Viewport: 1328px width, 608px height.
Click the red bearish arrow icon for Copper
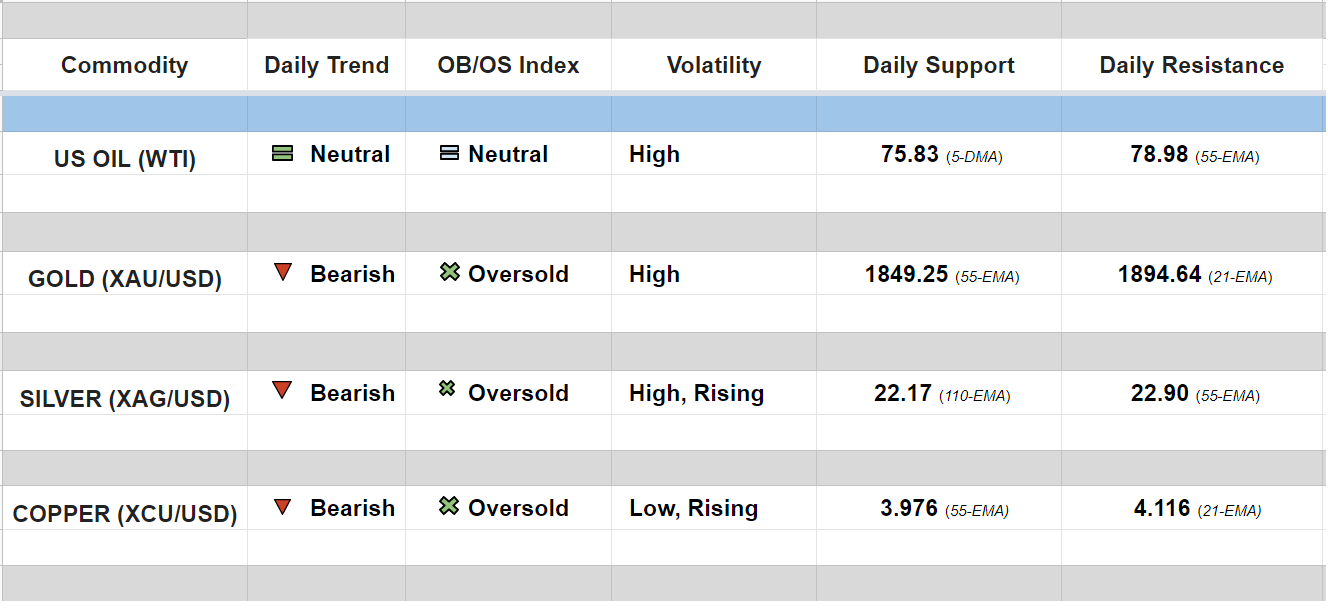(283, 507)
